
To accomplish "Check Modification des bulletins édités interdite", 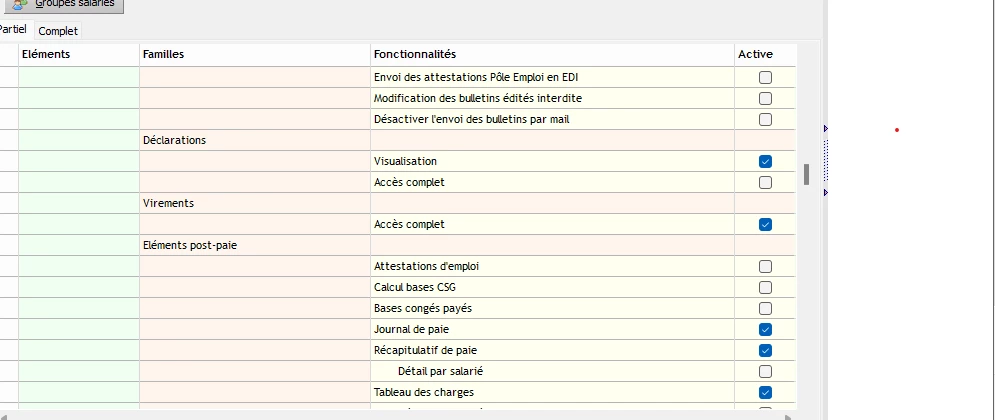I will 765,98.
